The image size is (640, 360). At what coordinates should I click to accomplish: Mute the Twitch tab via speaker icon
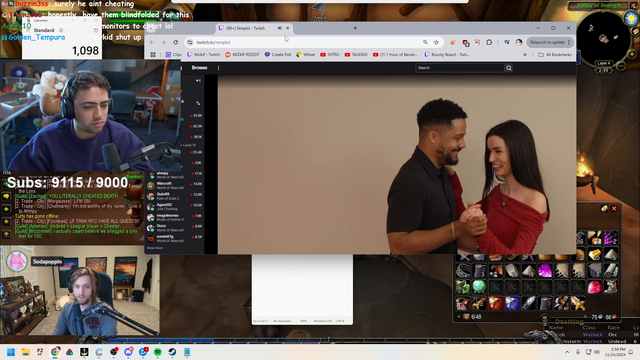click(280, 28)
